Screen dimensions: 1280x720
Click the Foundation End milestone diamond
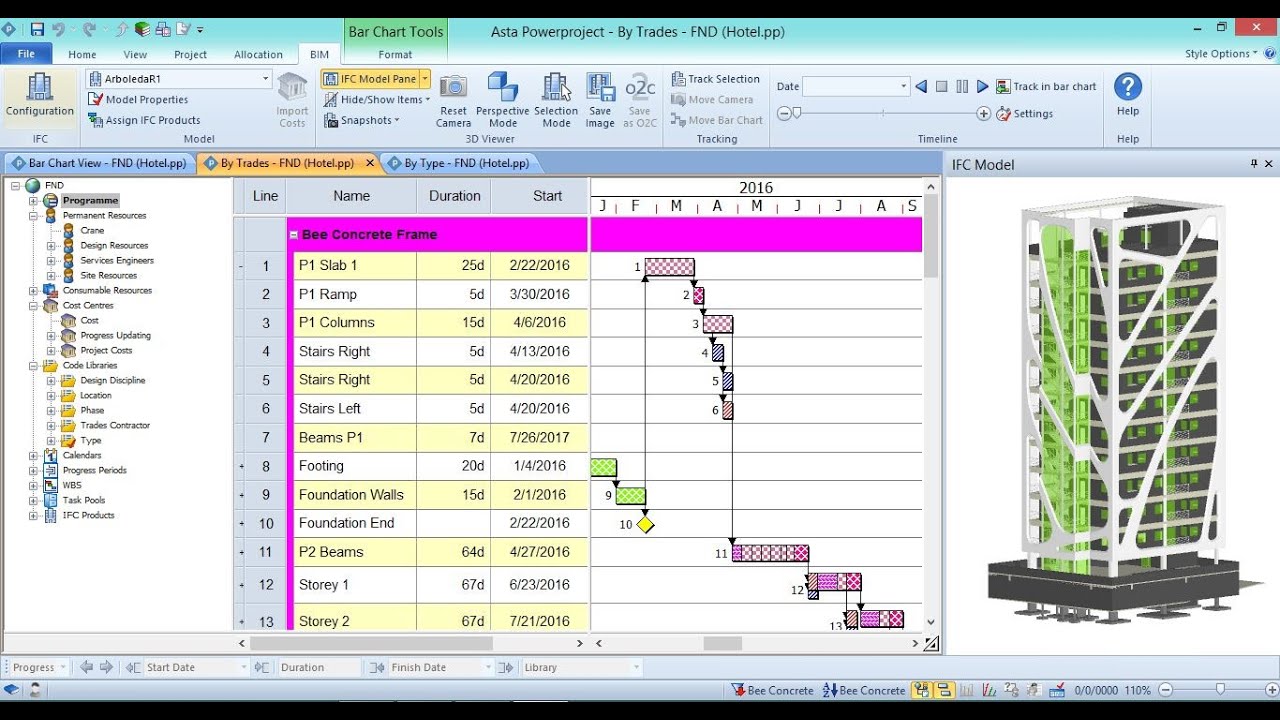point(645,524)
